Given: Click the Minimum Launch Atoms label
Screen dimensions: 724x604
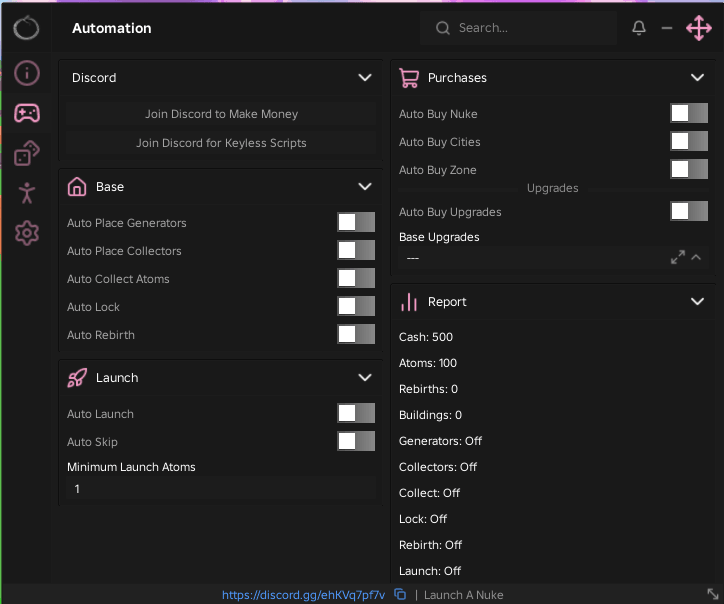Looking at the screenshot, I should [131, 467].
